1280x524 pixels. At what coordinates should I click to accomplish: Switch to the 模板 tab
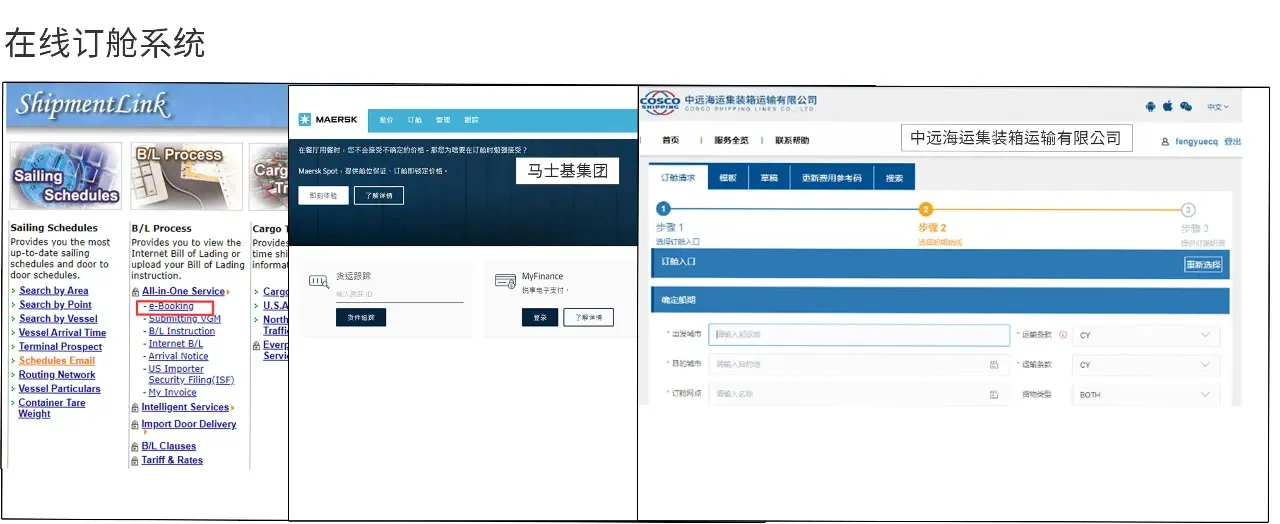pyautogui.click(x=728, y=178)
